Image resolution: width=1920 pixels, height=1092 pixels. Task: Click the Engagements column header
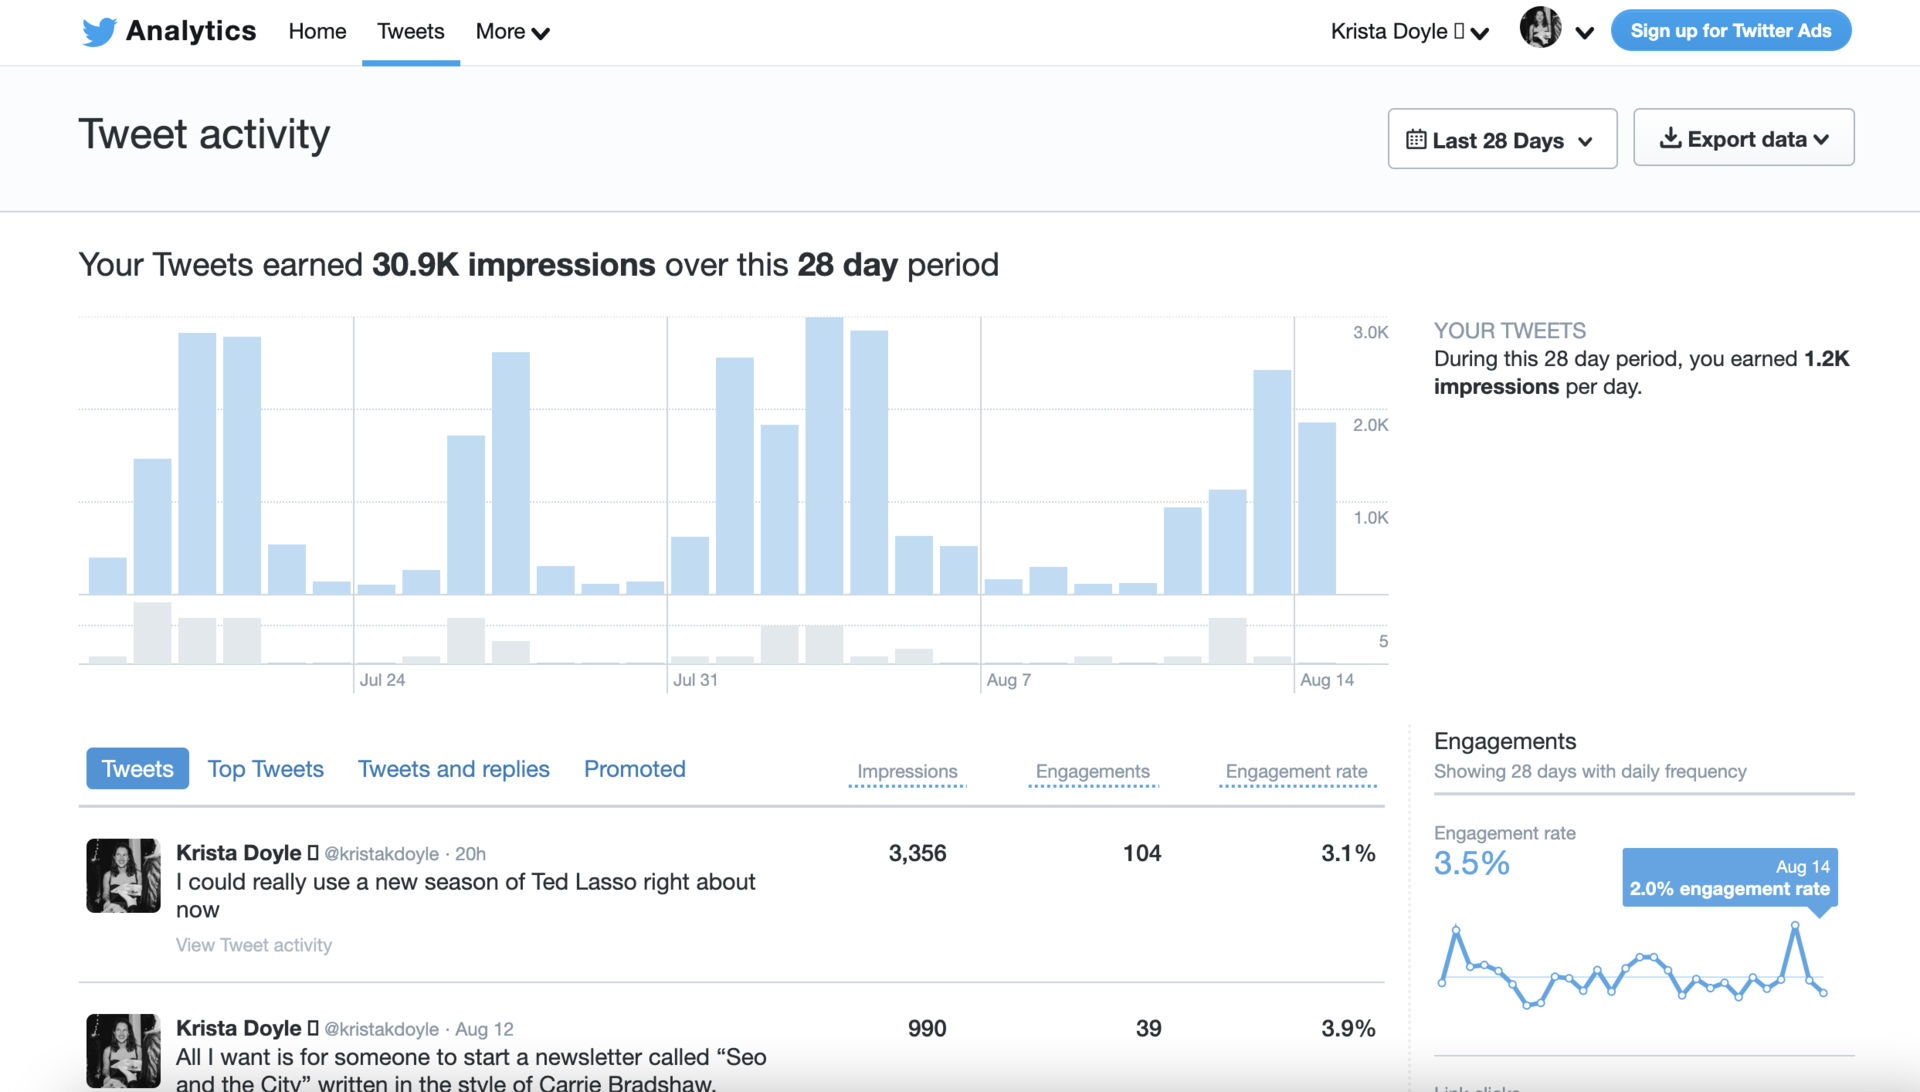click(x=1093, y=770)
